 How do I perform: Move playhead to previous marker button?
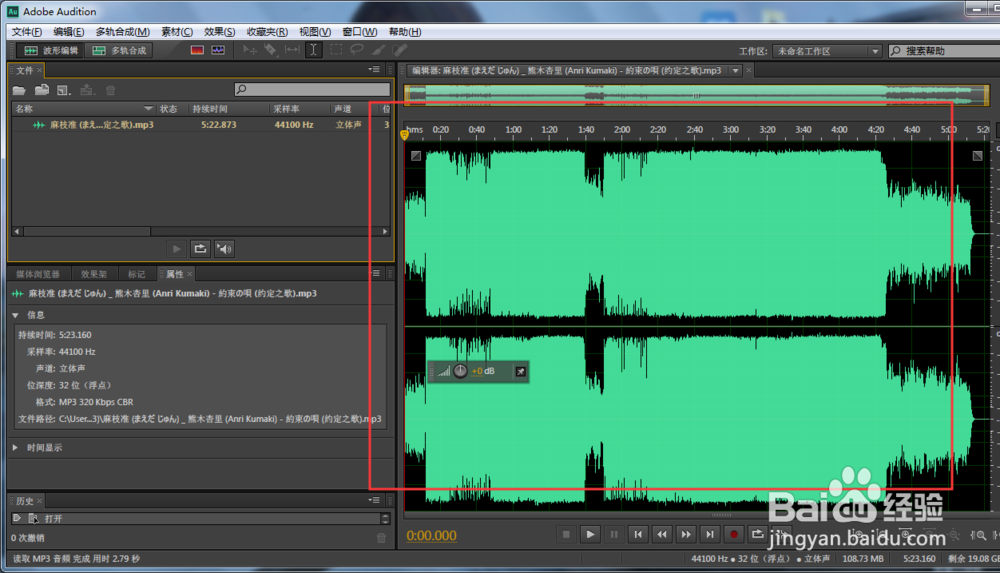point(638,535)
